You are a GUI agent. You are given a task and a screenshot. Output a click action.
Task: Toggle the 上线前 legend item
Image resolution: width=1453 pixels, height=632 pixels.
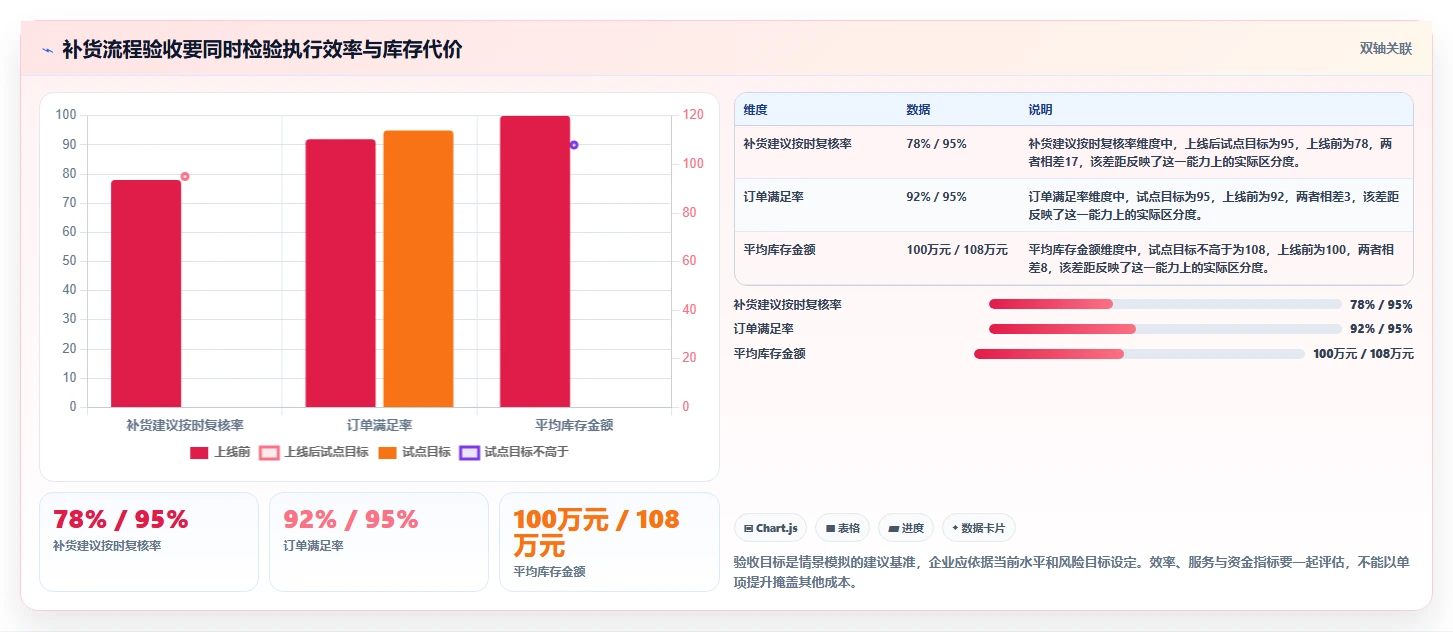220,452
